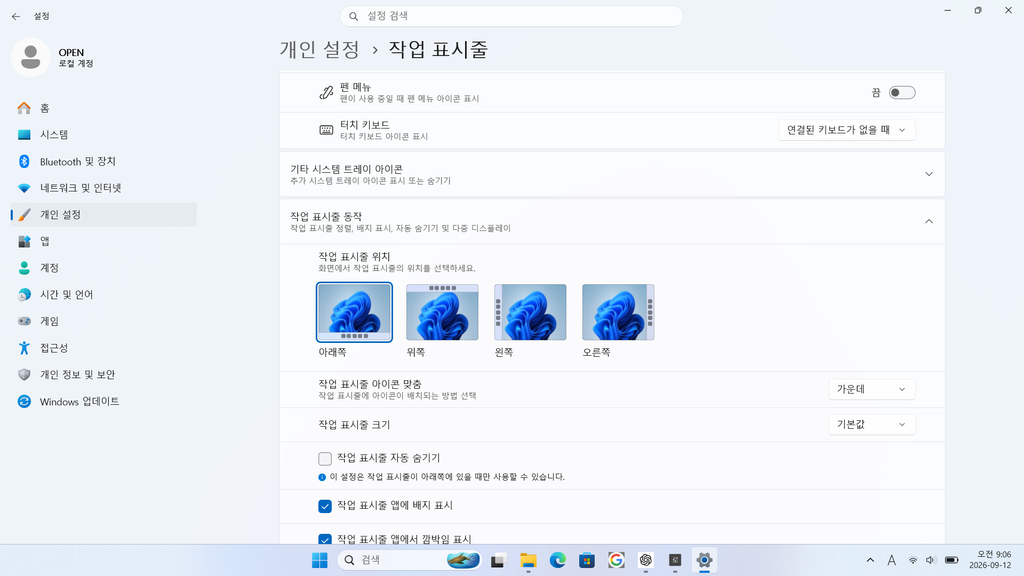Open 개인 정보 및 보안 settings
The image size is (1024, 576).
point(103,375)
